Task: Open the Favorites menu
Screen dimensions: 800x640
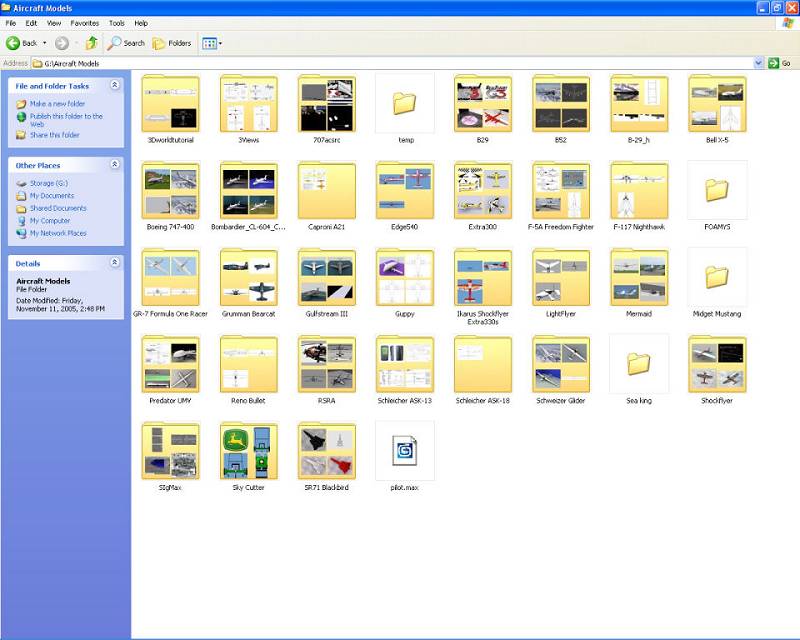Action: pos(85,23)
